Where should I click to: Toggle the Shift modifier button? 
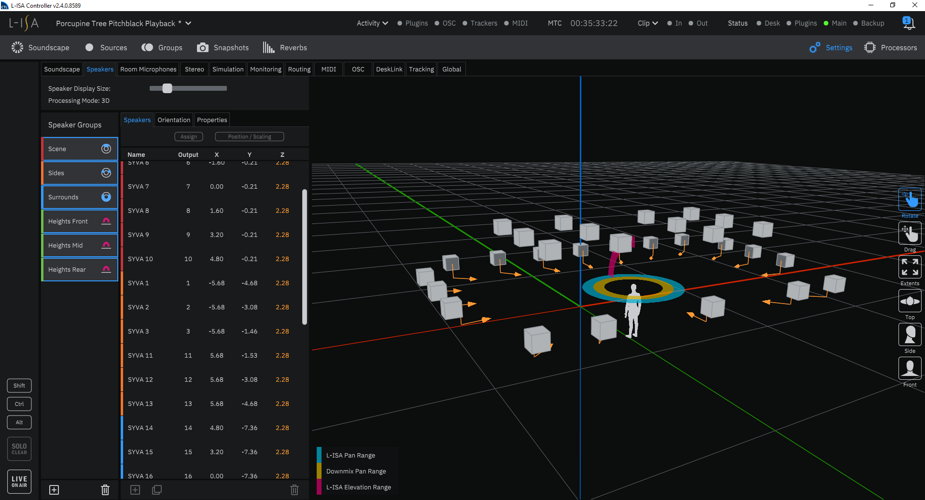[19, 386]
